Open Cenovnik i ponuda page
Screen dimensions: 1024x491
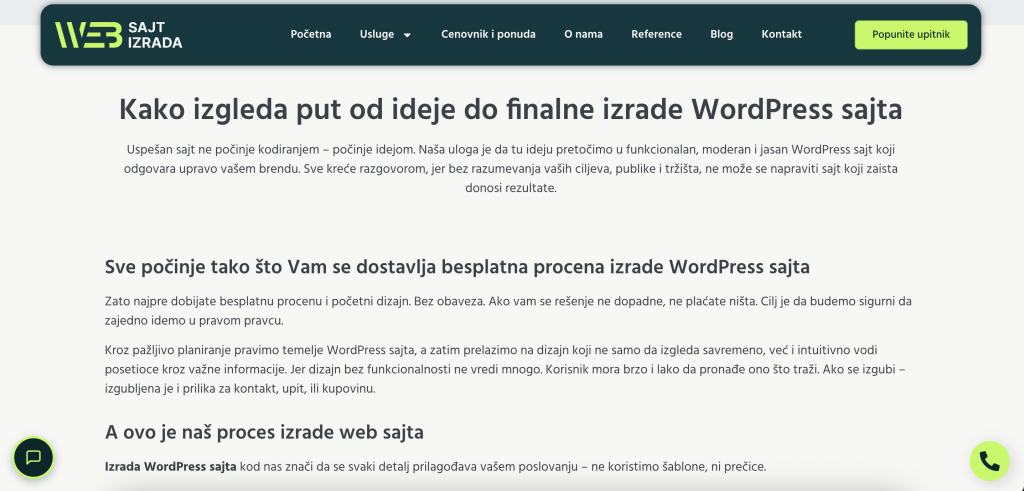488,35
